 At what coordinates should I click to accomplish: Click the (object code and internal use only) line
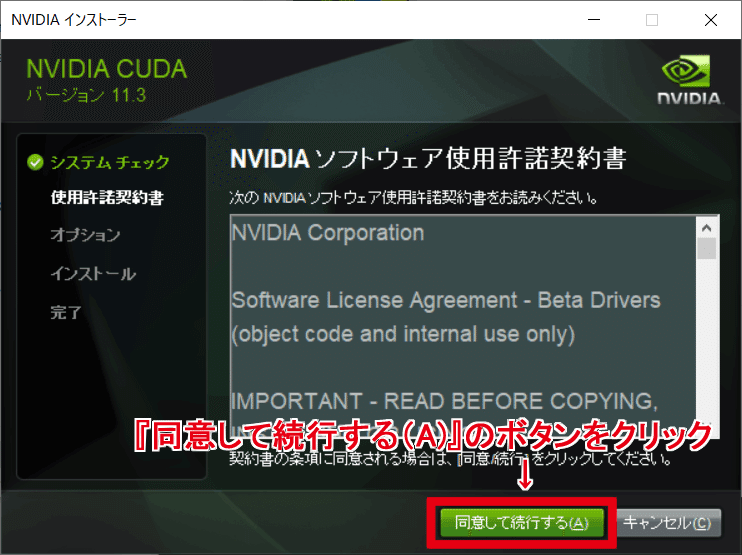(403, 334)
